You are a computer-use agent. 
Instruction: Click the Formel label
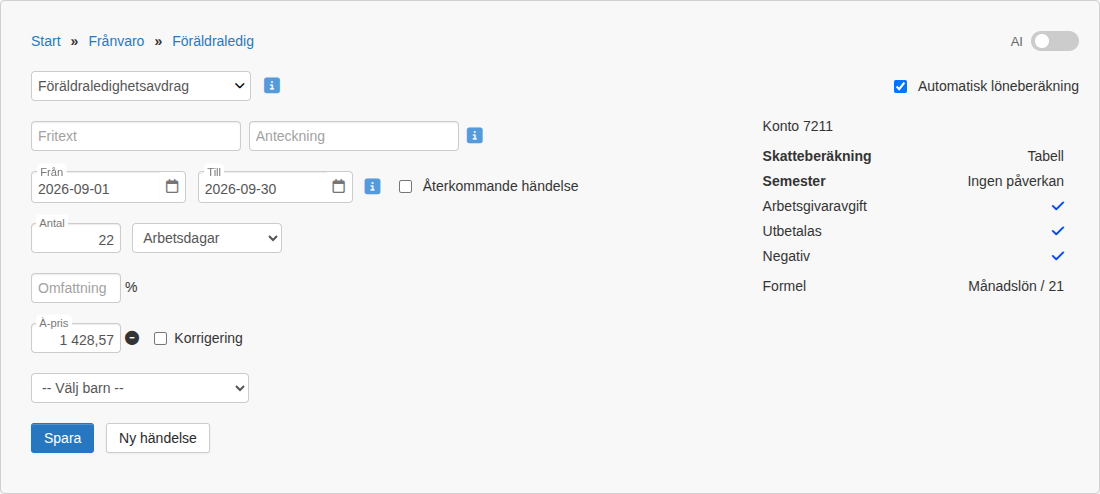pyautogui.click(x=784, y=286)
